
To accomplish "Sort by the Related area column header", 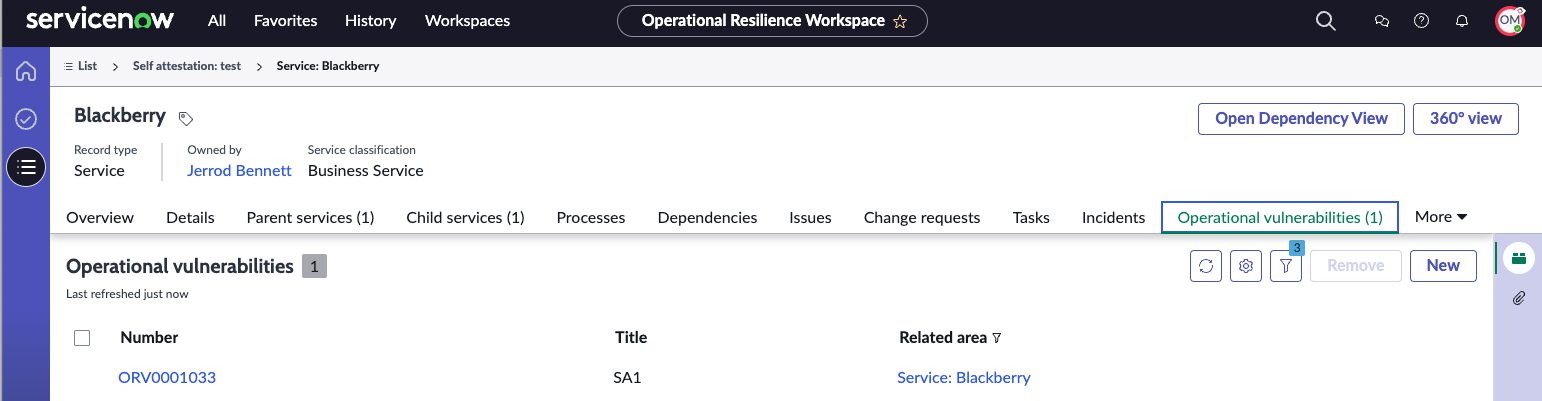I will pyautogui.click(x=943, y=338).
